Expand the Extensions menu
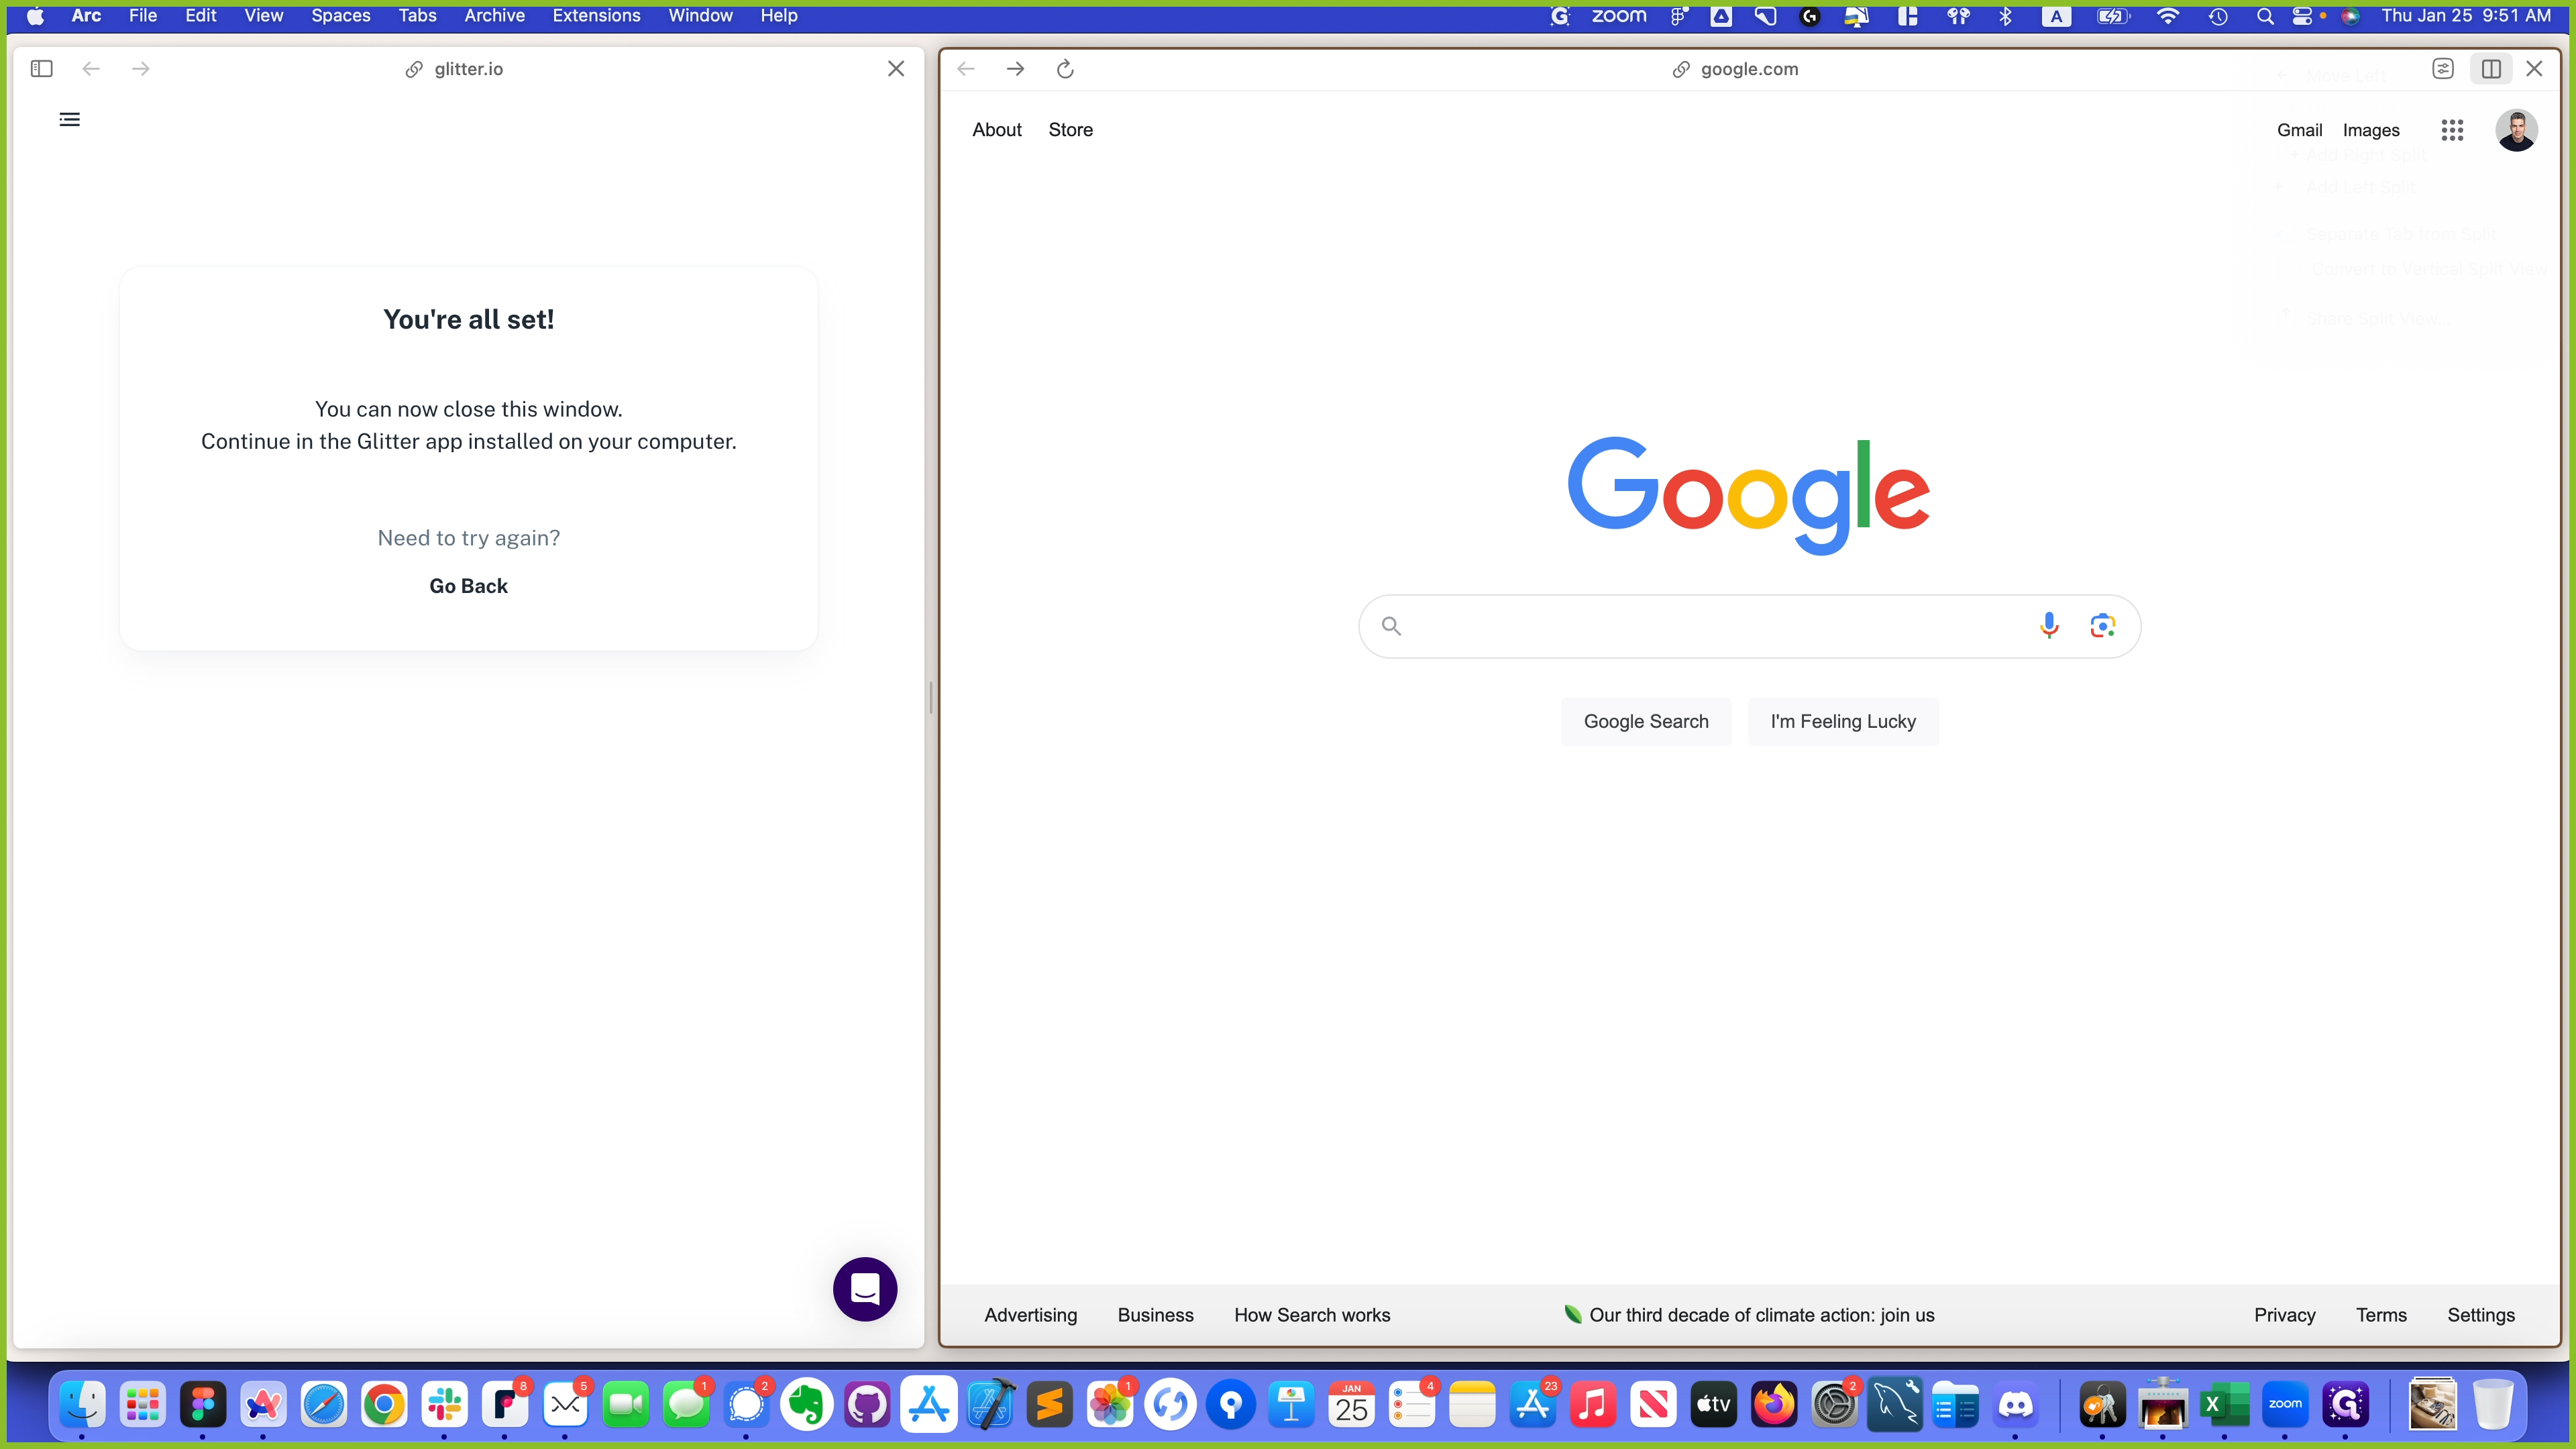2576x1449 pixels. click(x=596, y=16)
